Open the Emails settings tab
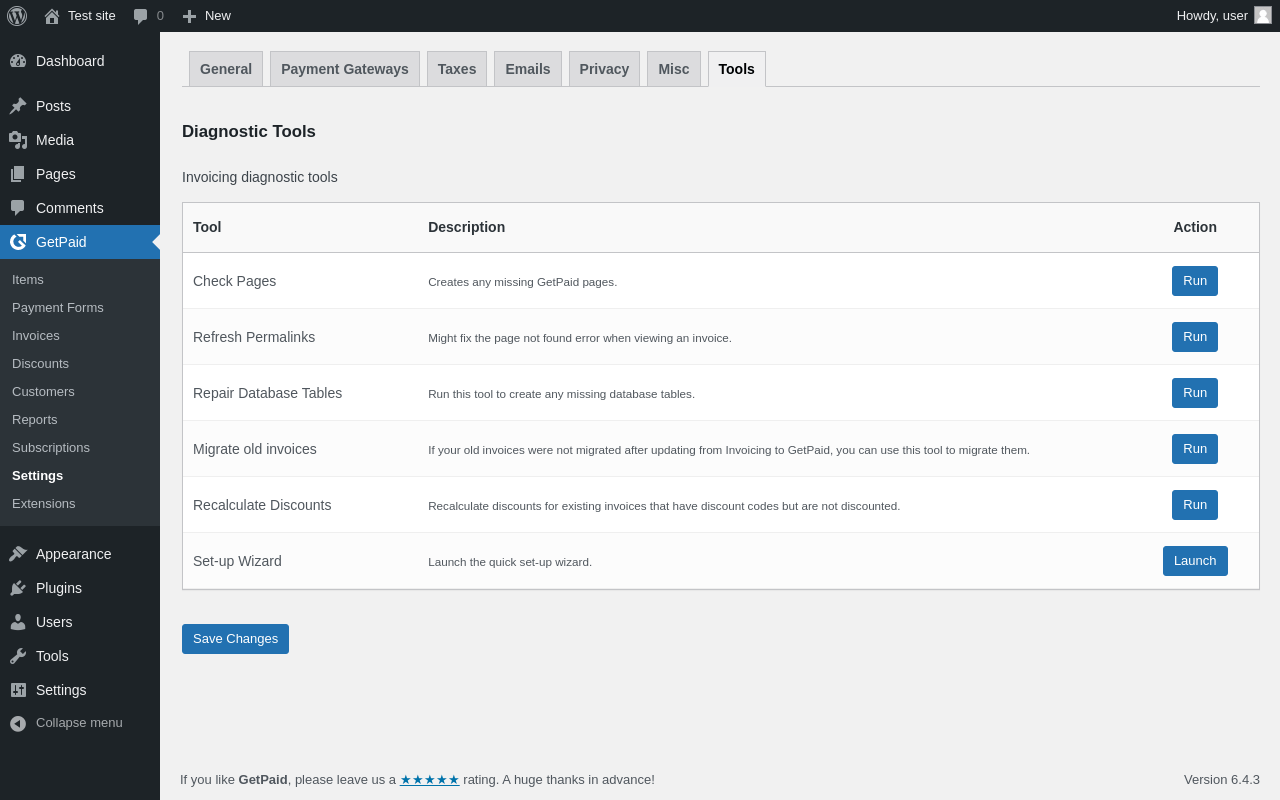 527,69
